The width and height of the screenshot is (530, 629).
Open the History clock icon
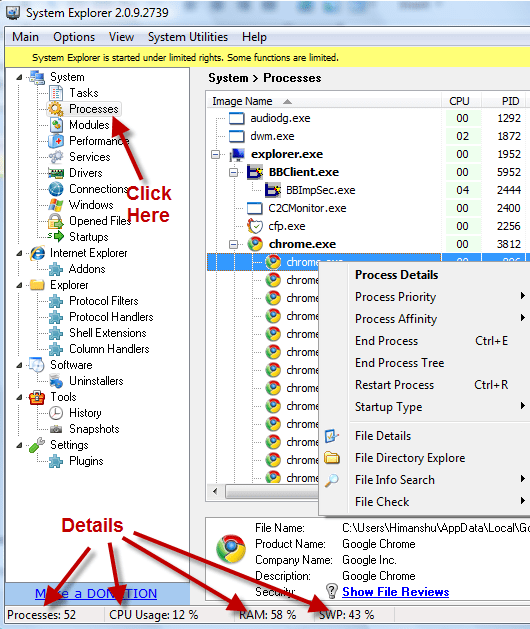pos(56,413)
